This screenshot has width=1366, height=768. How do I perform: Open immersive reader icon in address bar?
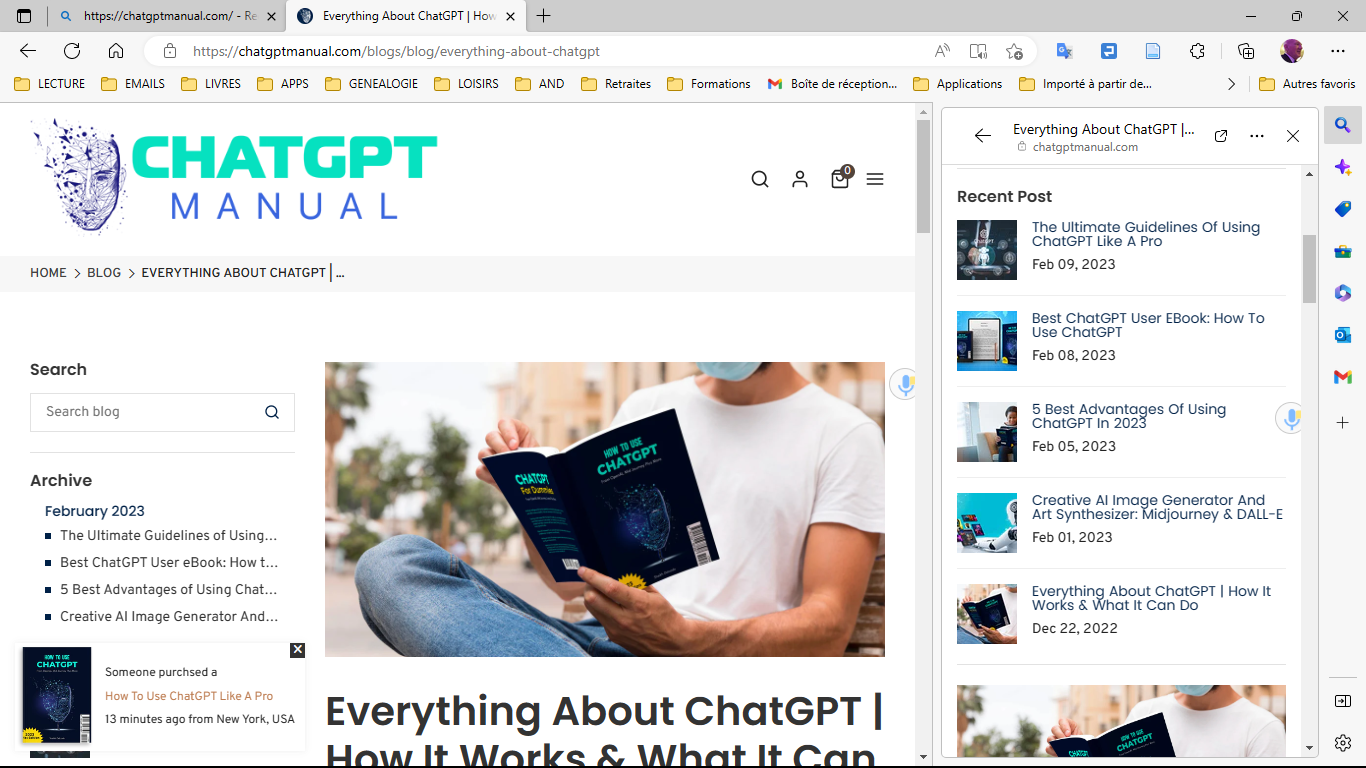[978, 51]
